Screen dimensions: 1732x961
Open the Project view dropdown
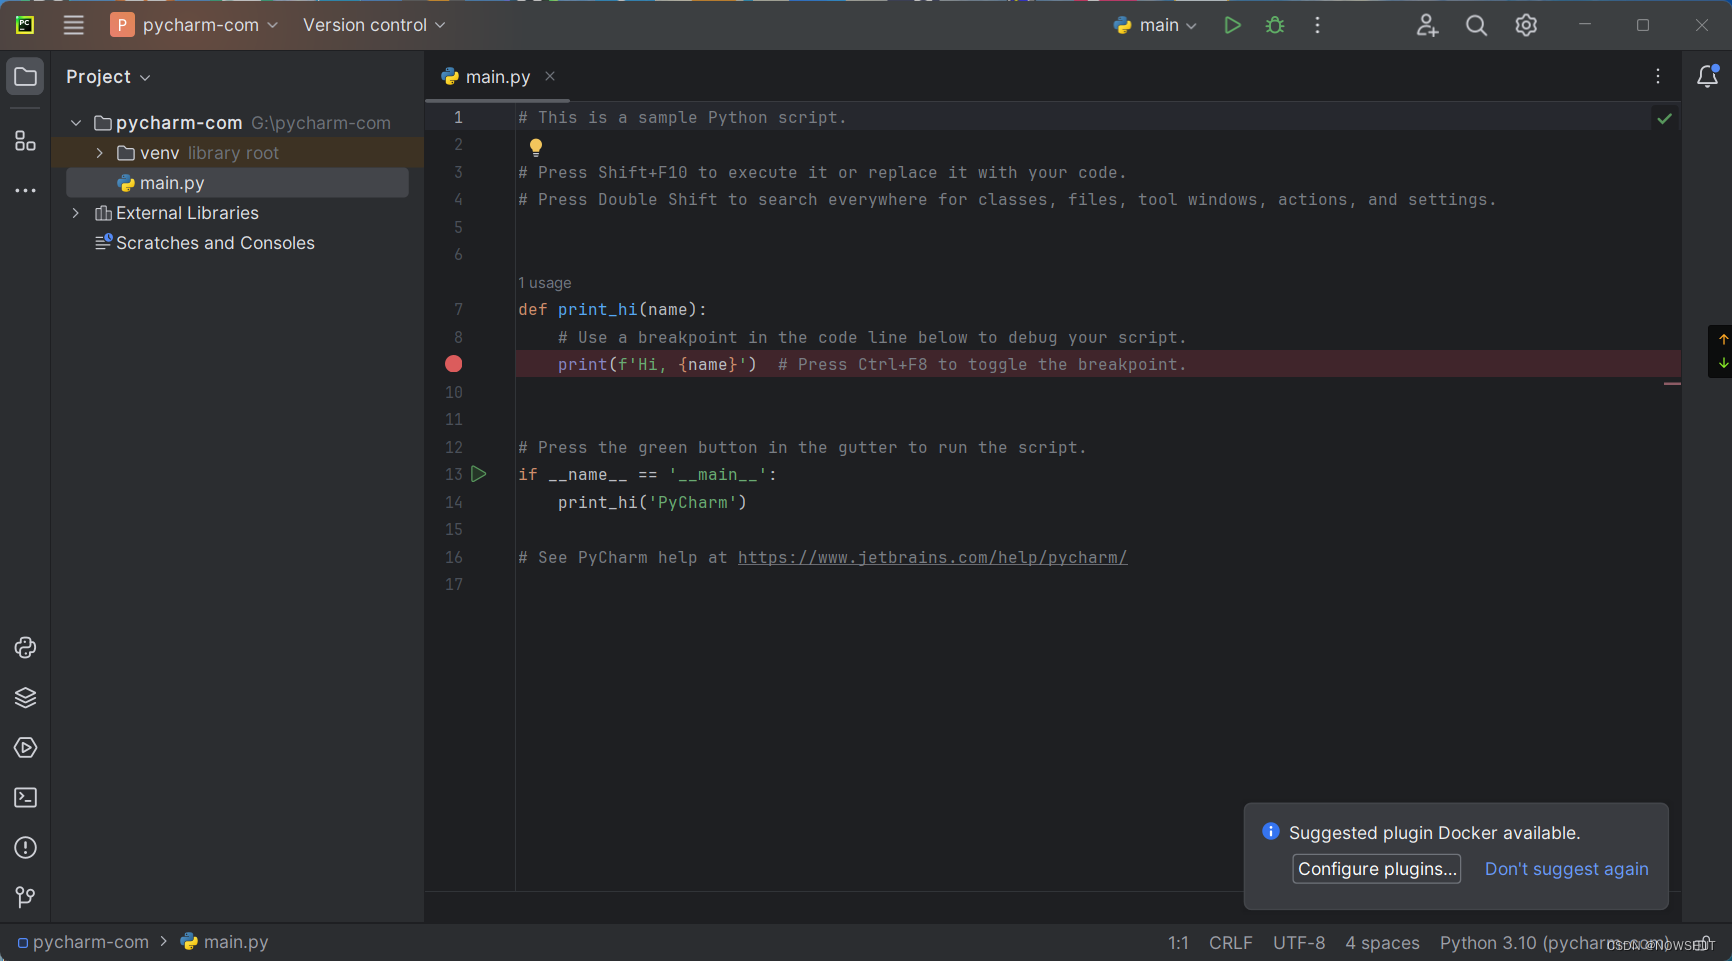(108, 77)
